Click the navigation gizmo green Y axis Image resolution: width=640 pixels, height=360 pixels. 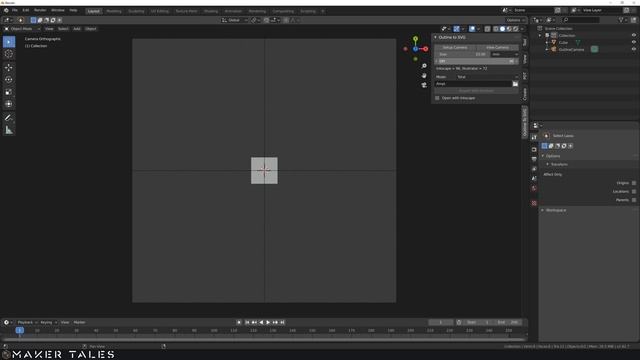pyautogui.click(x=416, y=38)
